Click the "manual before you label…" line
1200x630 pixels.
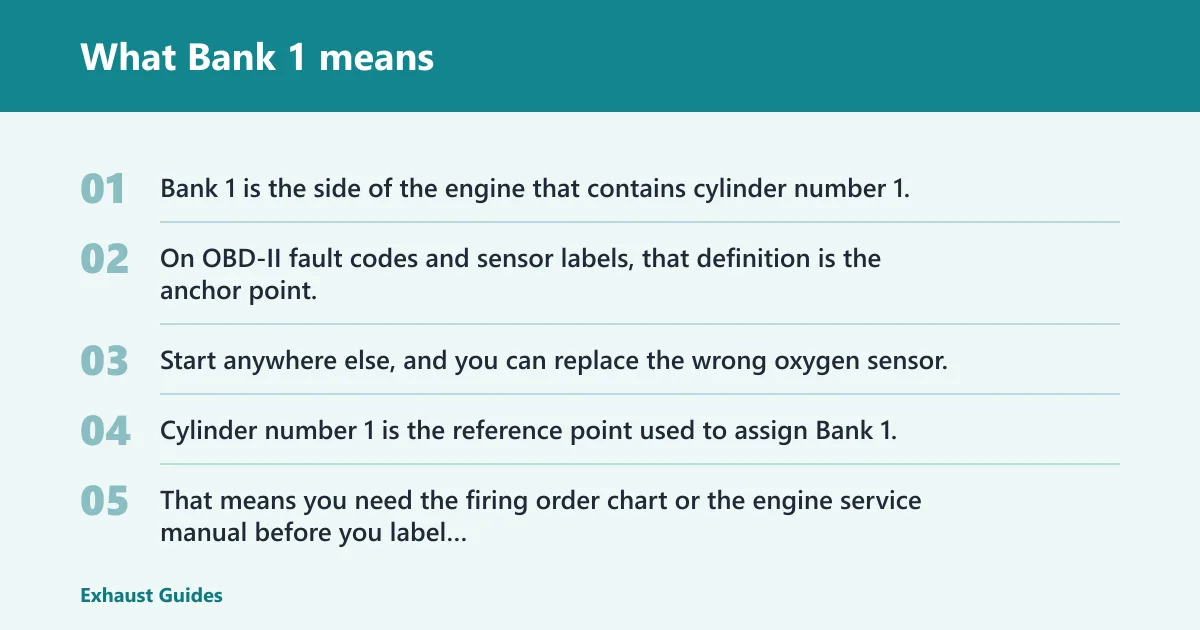pyautogui.click(x=313, y=533)
